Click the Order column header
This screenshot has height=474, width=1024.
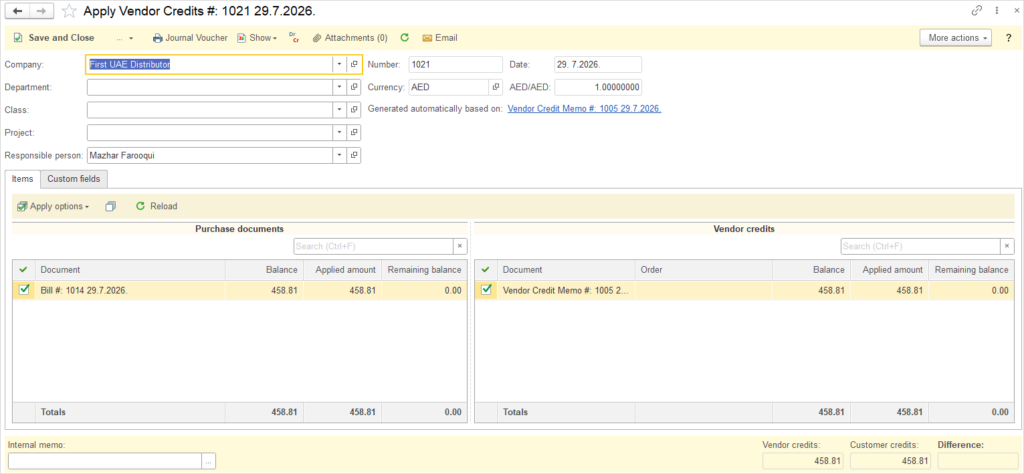pos(703,270)
